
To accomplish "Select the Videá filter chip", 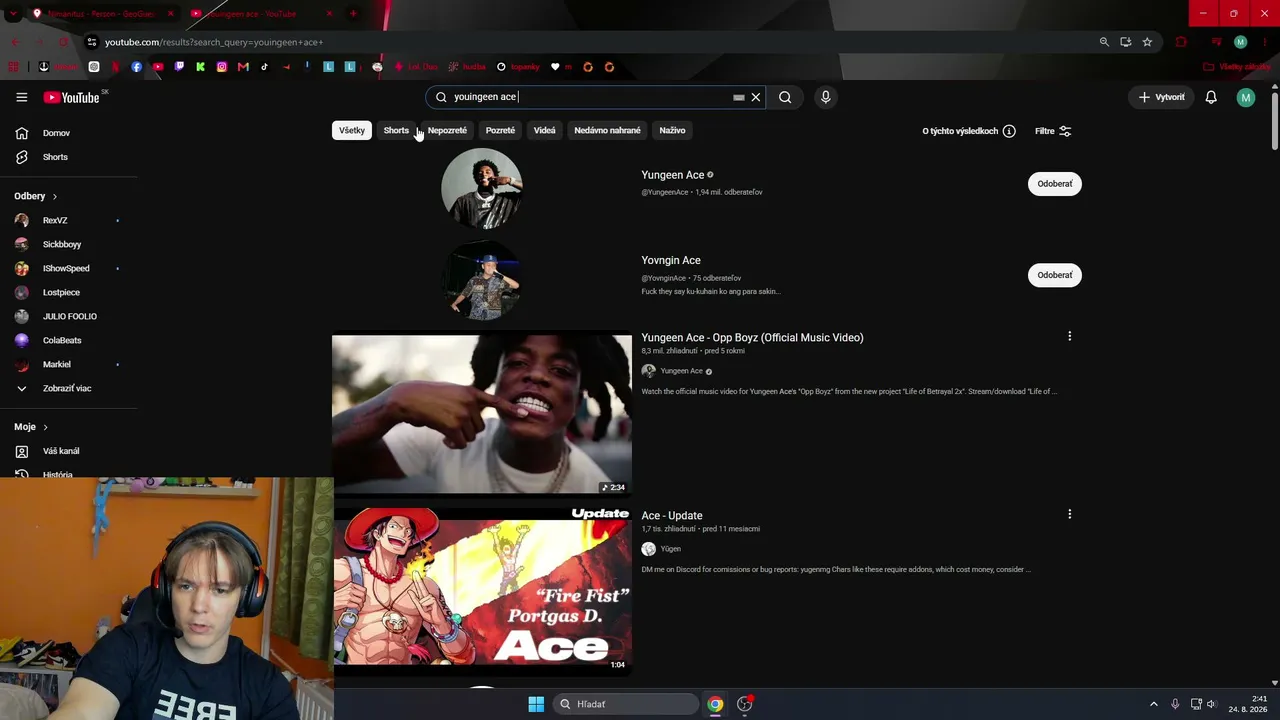I will (x=544, y=130).
